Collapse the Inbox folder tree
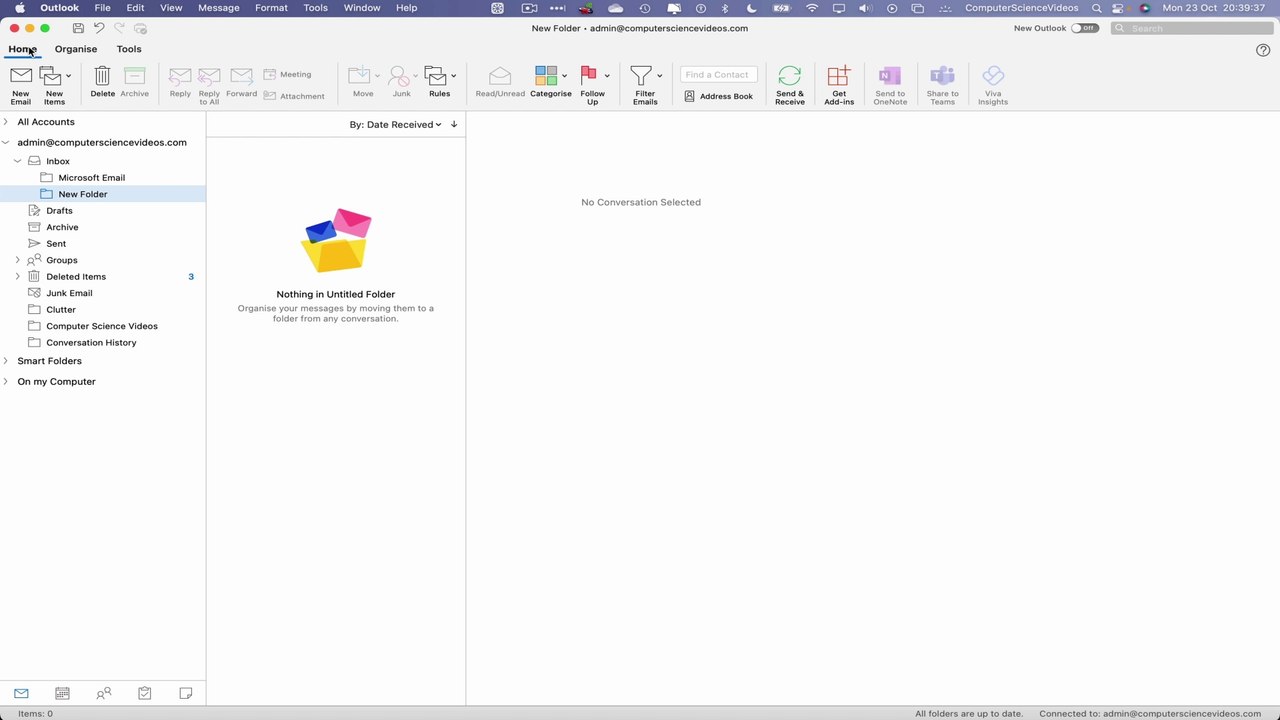The height and width of the screenshot is (720, 1280). coord(17,161)
